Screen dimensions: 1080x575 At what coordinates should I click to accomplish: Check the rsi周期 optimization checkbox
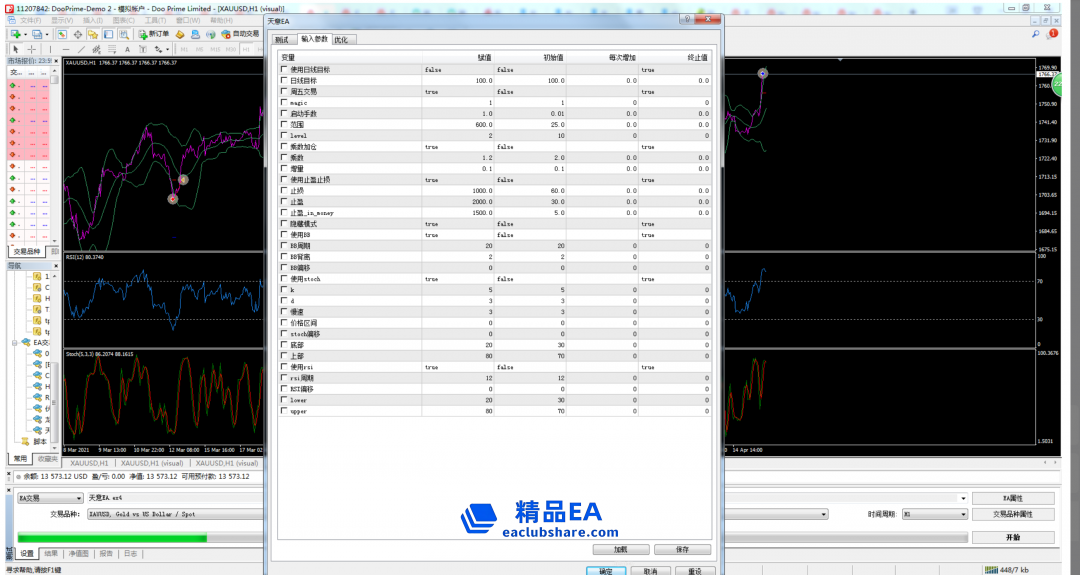284,378
